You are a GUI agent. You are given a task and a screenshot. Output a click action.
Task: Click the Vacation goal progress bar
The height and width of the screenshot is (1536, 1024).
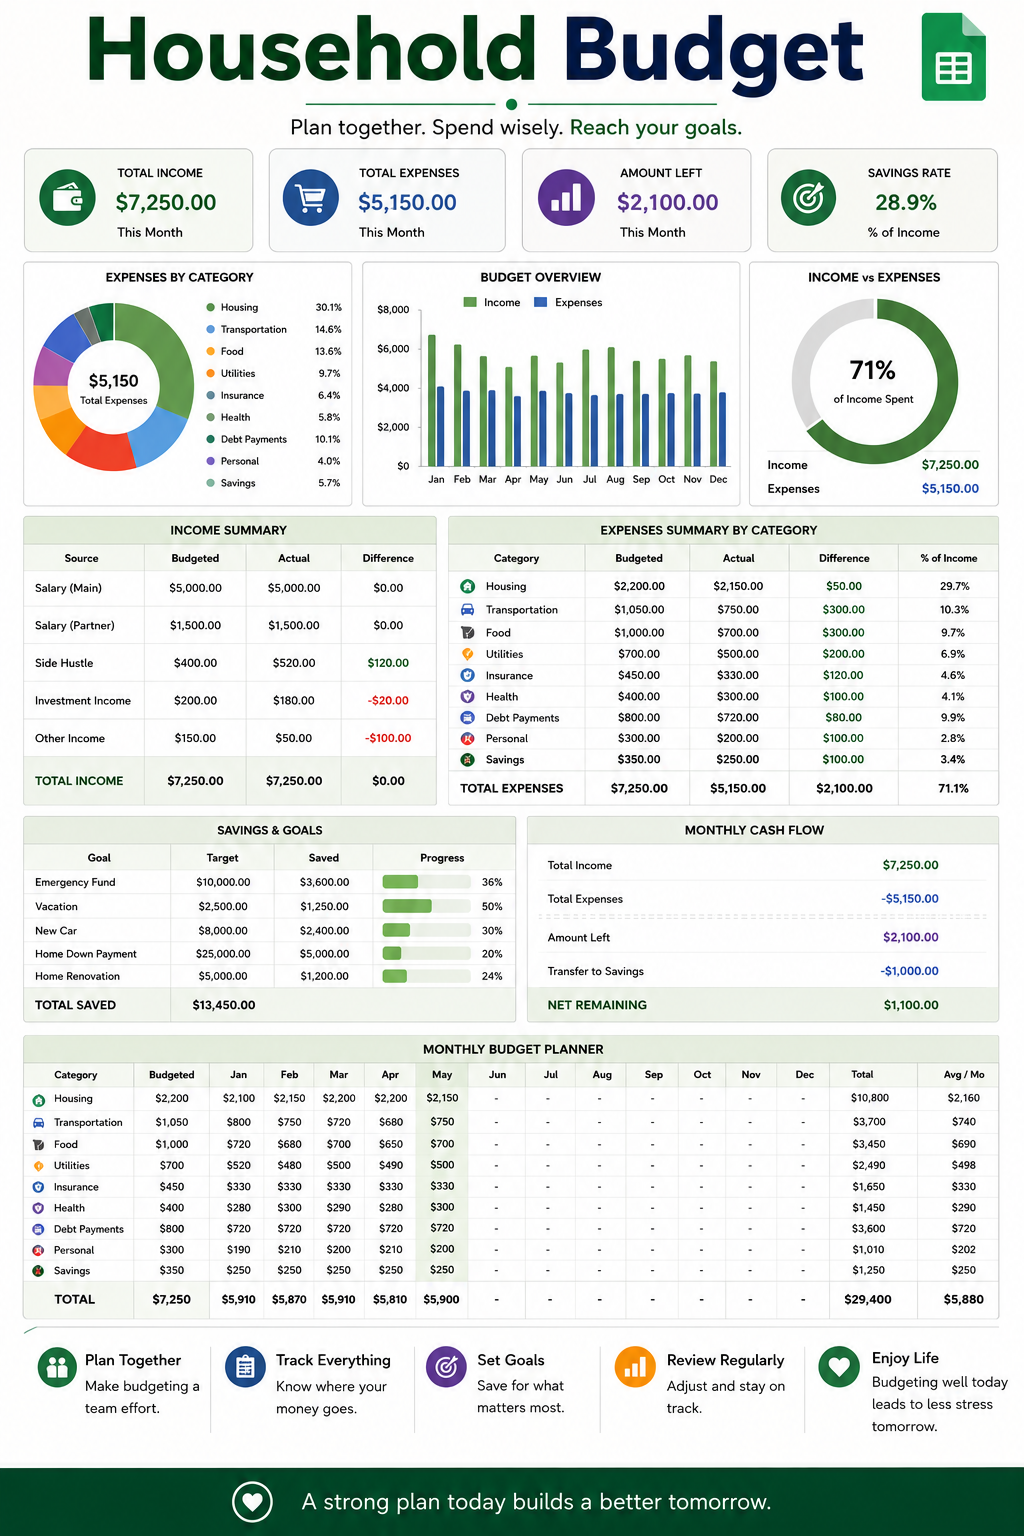click(x=427, y=906)
